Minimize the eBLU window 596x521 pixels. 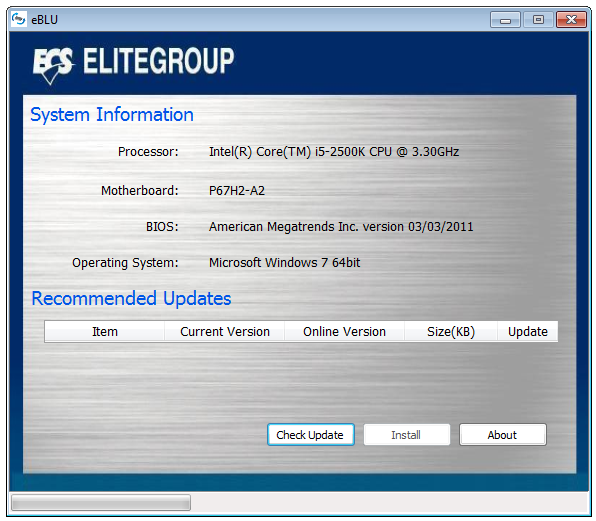click(x=505, y=20)
